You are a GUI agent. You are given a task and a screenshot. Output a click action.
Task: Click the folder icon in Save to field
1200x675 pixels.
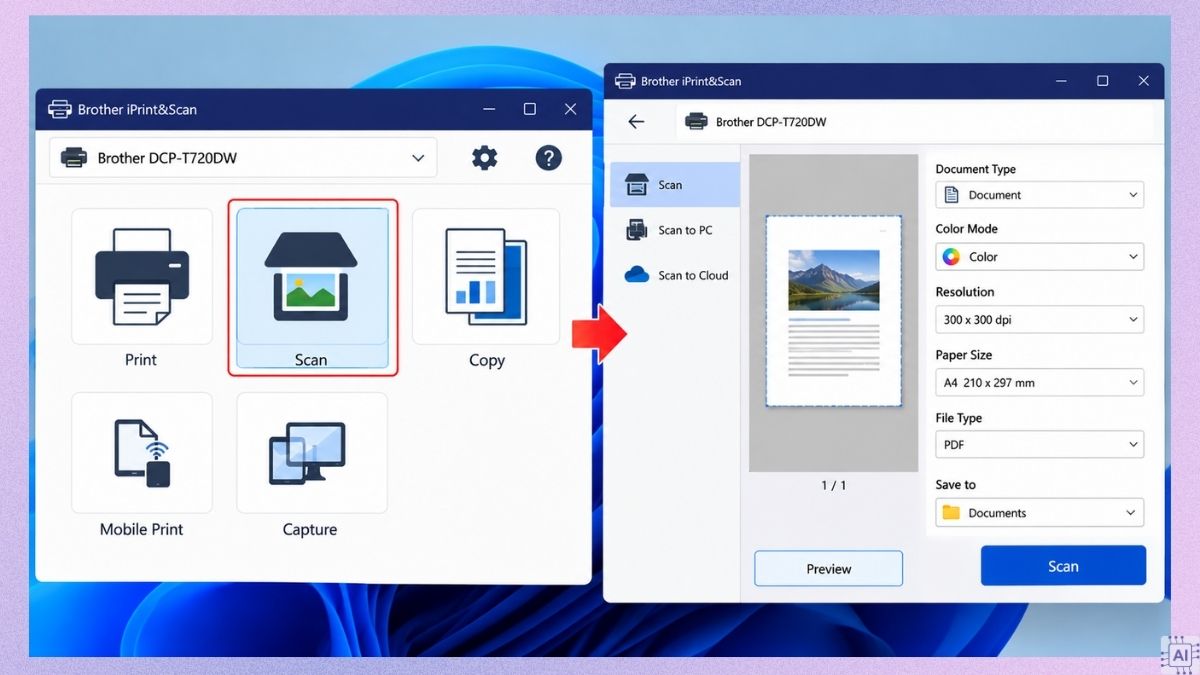tap(951, 513)
